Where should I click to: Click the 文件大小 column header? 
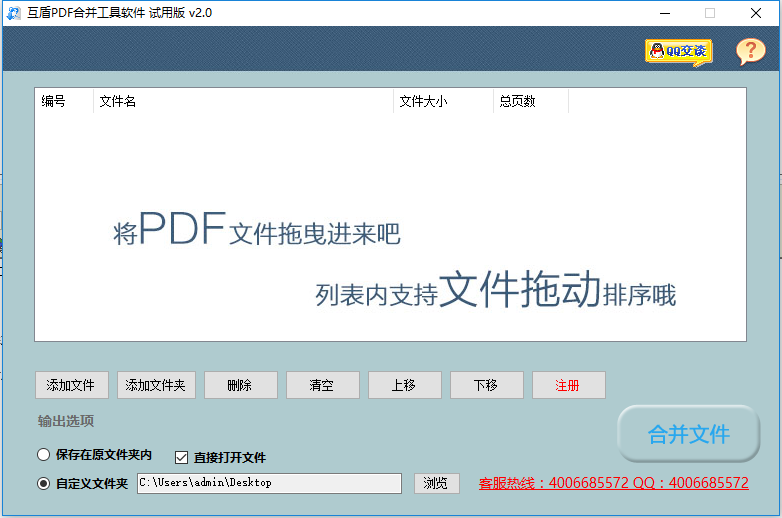click(443, 101)
